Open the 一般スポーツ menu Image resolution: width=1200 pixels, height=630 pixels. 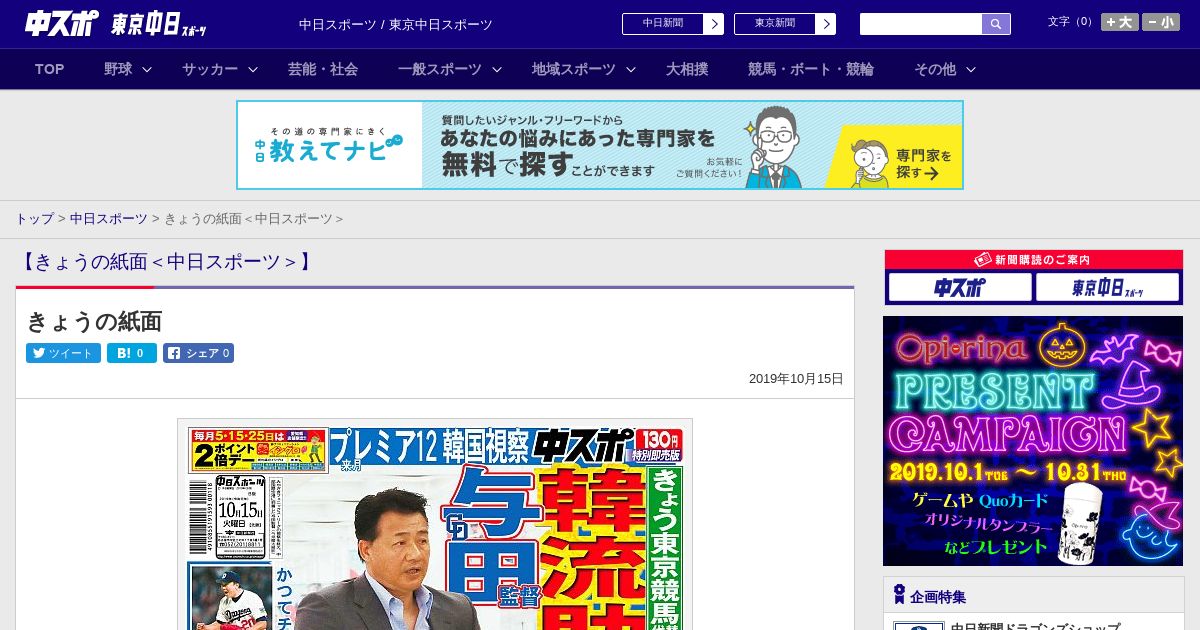tap(440, 69)
